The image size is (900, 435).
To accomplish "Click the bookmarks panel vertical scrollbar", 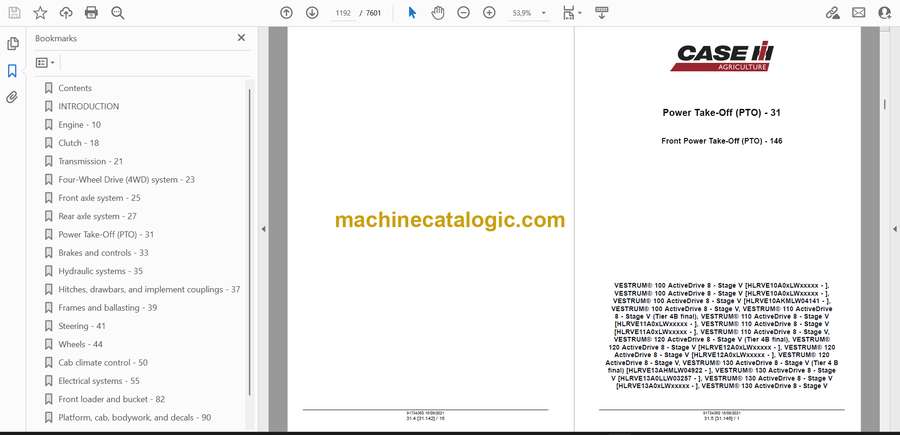I will click(249, 242).
